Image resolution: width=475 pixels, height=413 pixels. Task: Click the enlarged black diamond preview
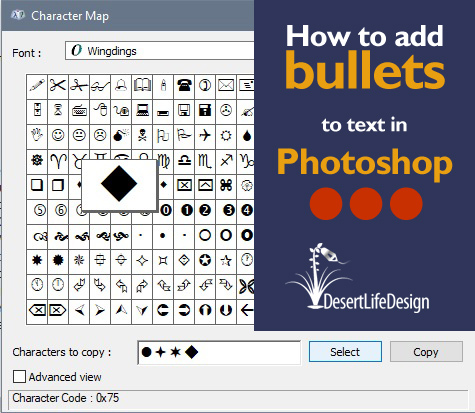tap(119, 185)
